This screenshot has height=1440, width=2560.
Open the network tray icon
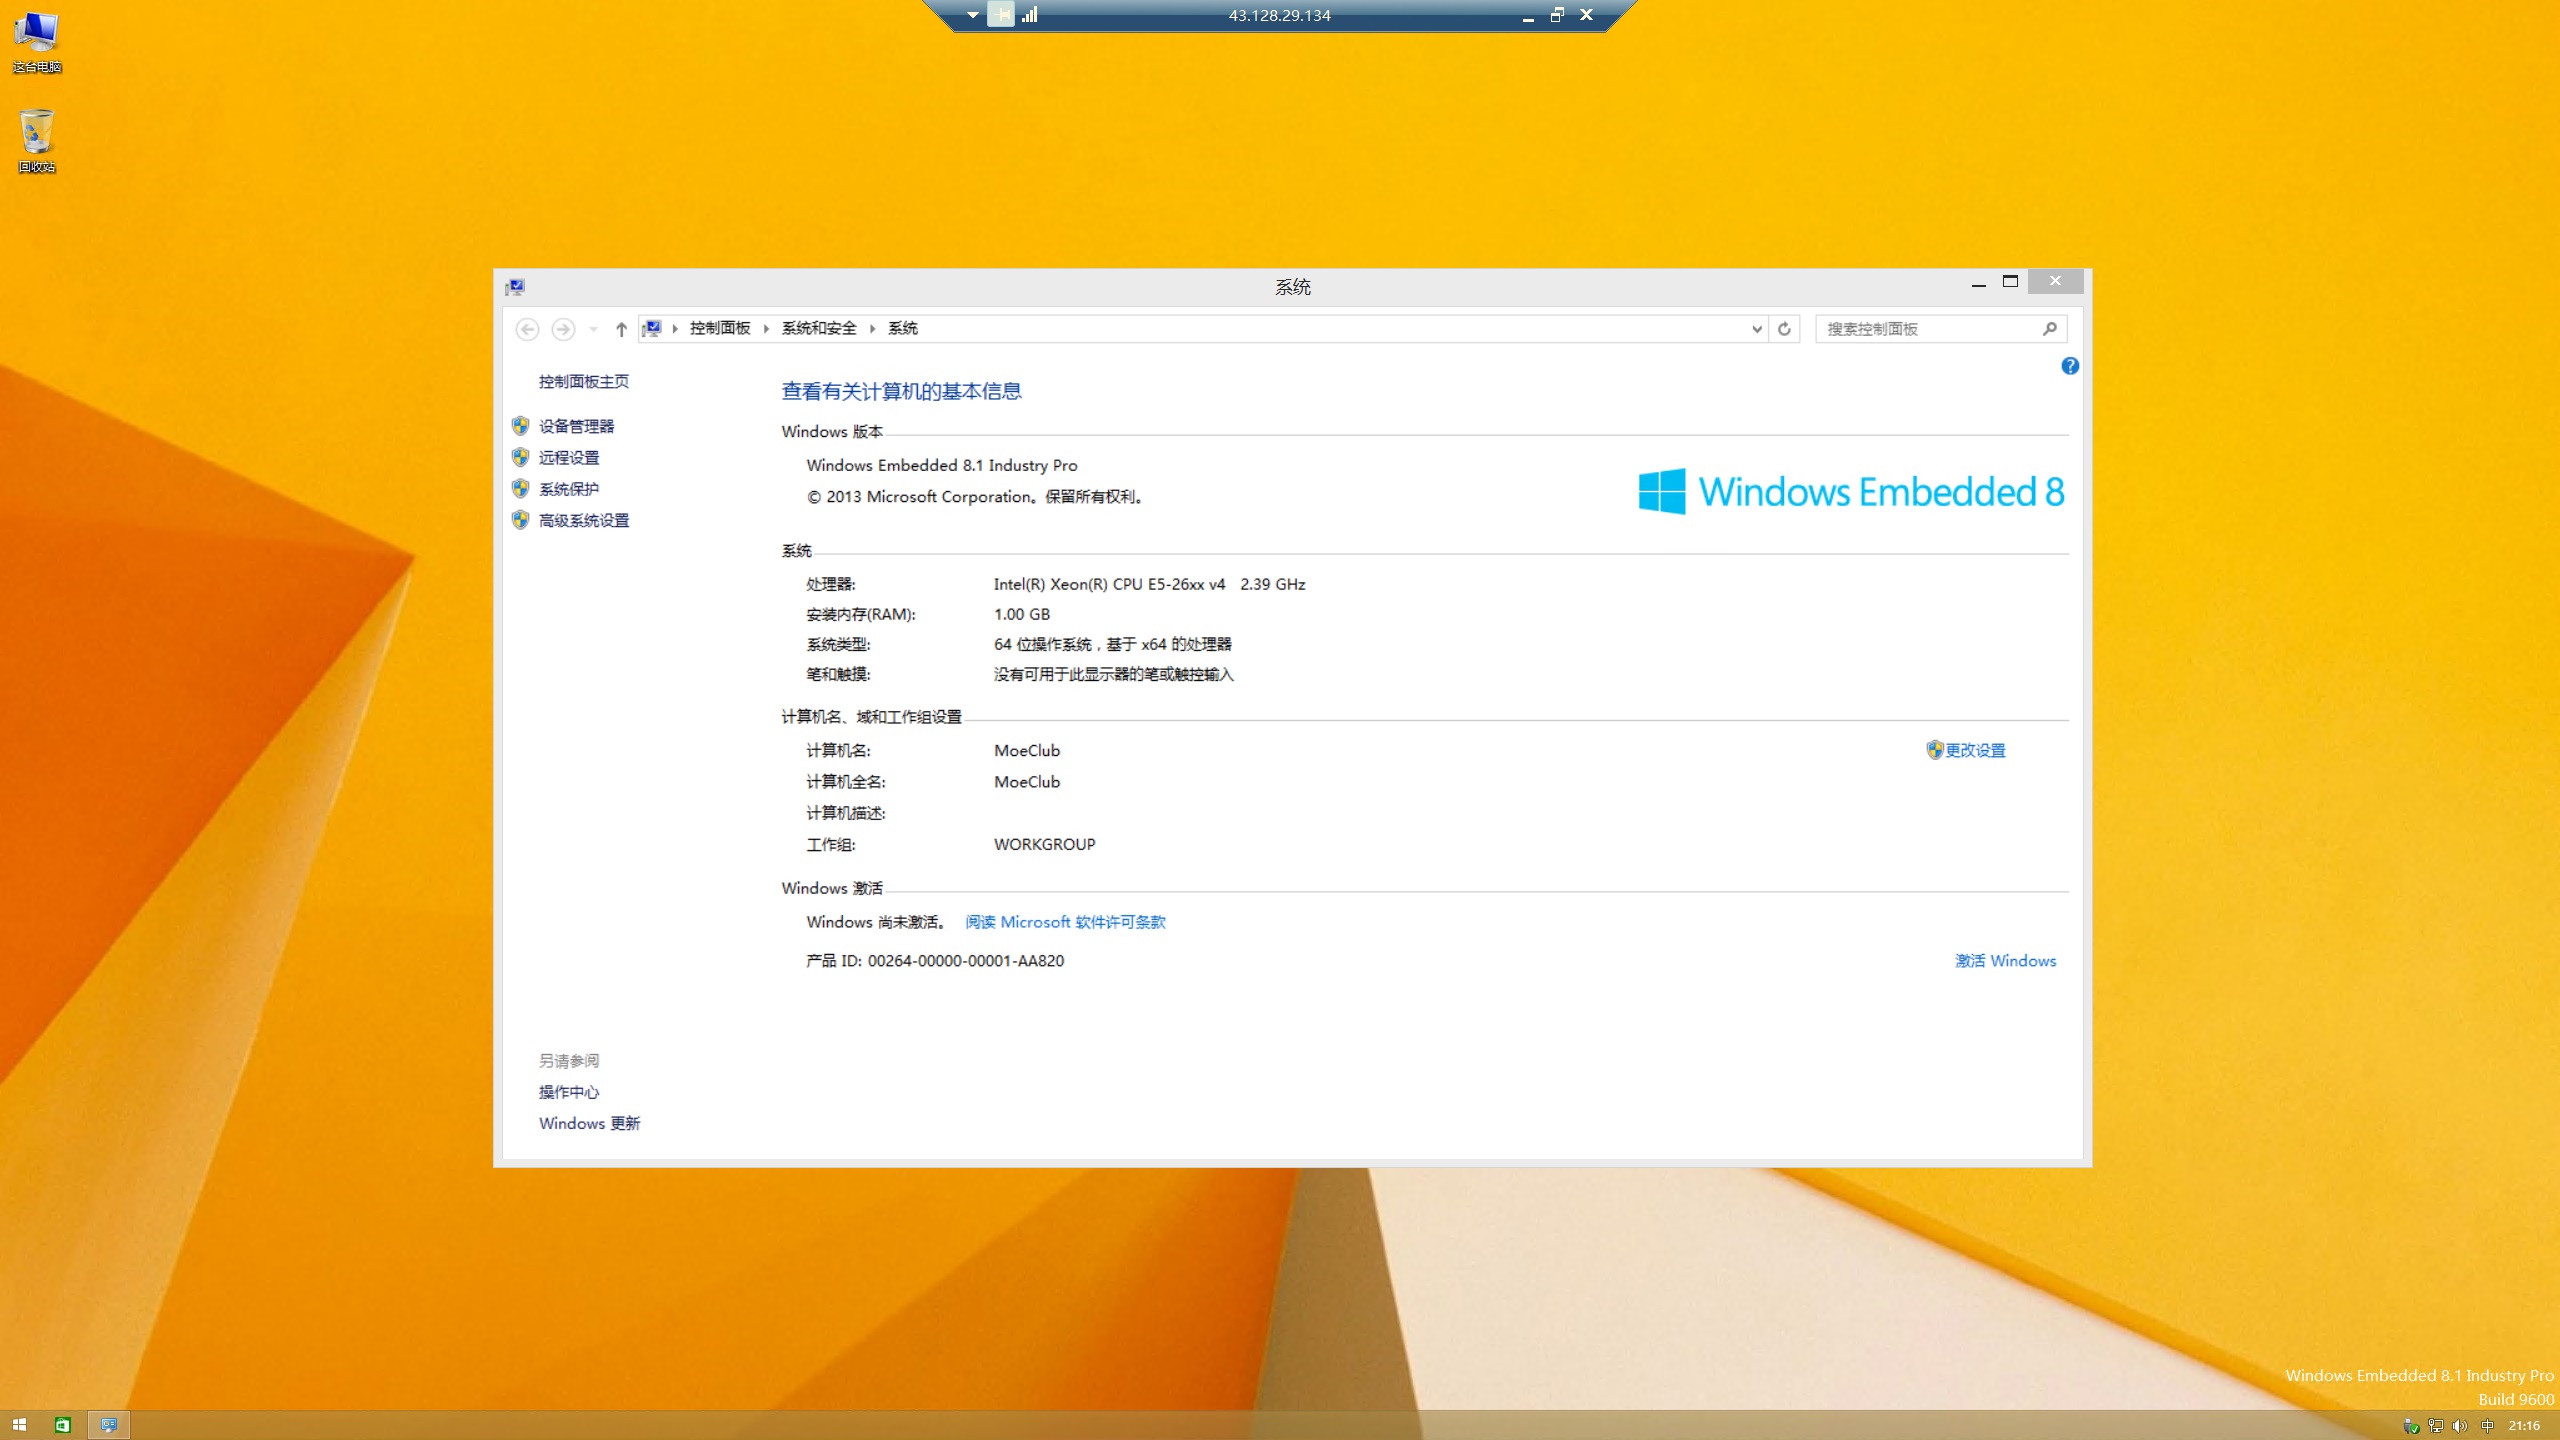2436,1426
